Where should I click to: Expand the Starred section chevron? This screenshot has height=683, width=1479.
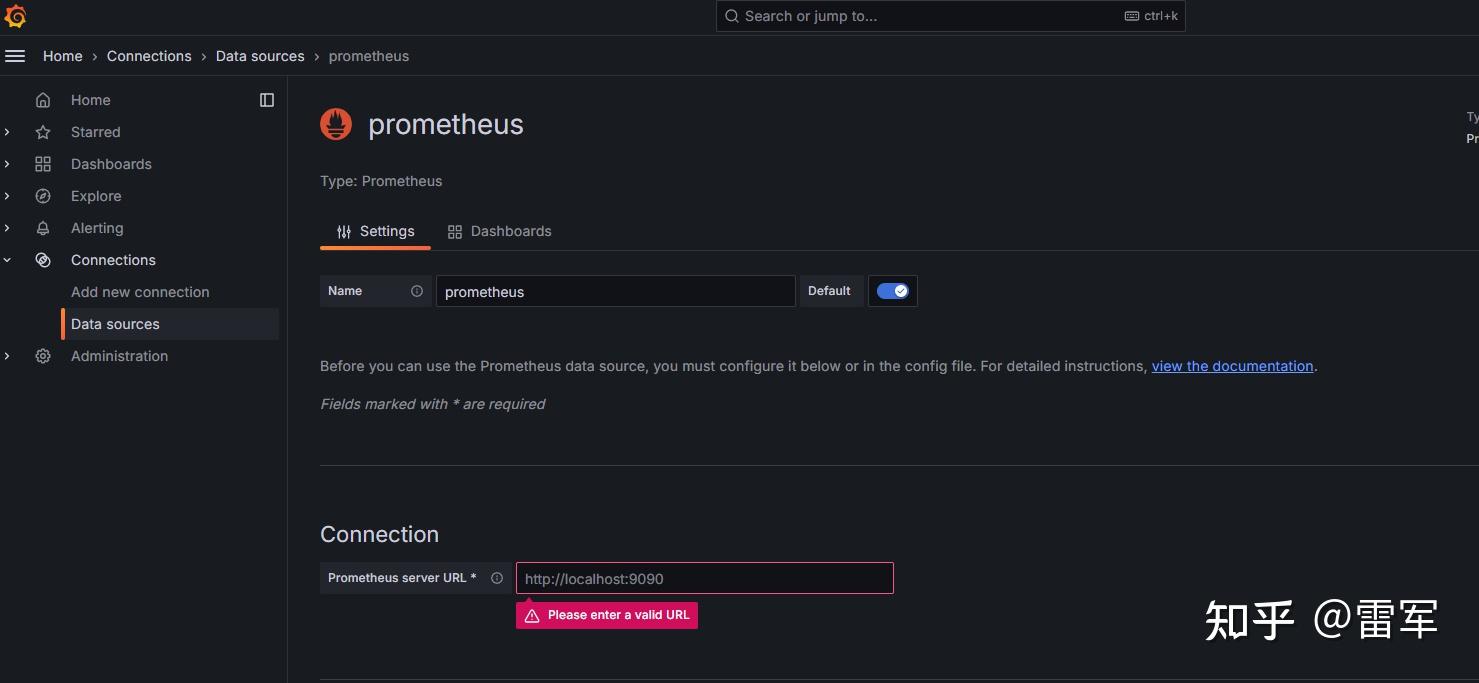point(8,132)
